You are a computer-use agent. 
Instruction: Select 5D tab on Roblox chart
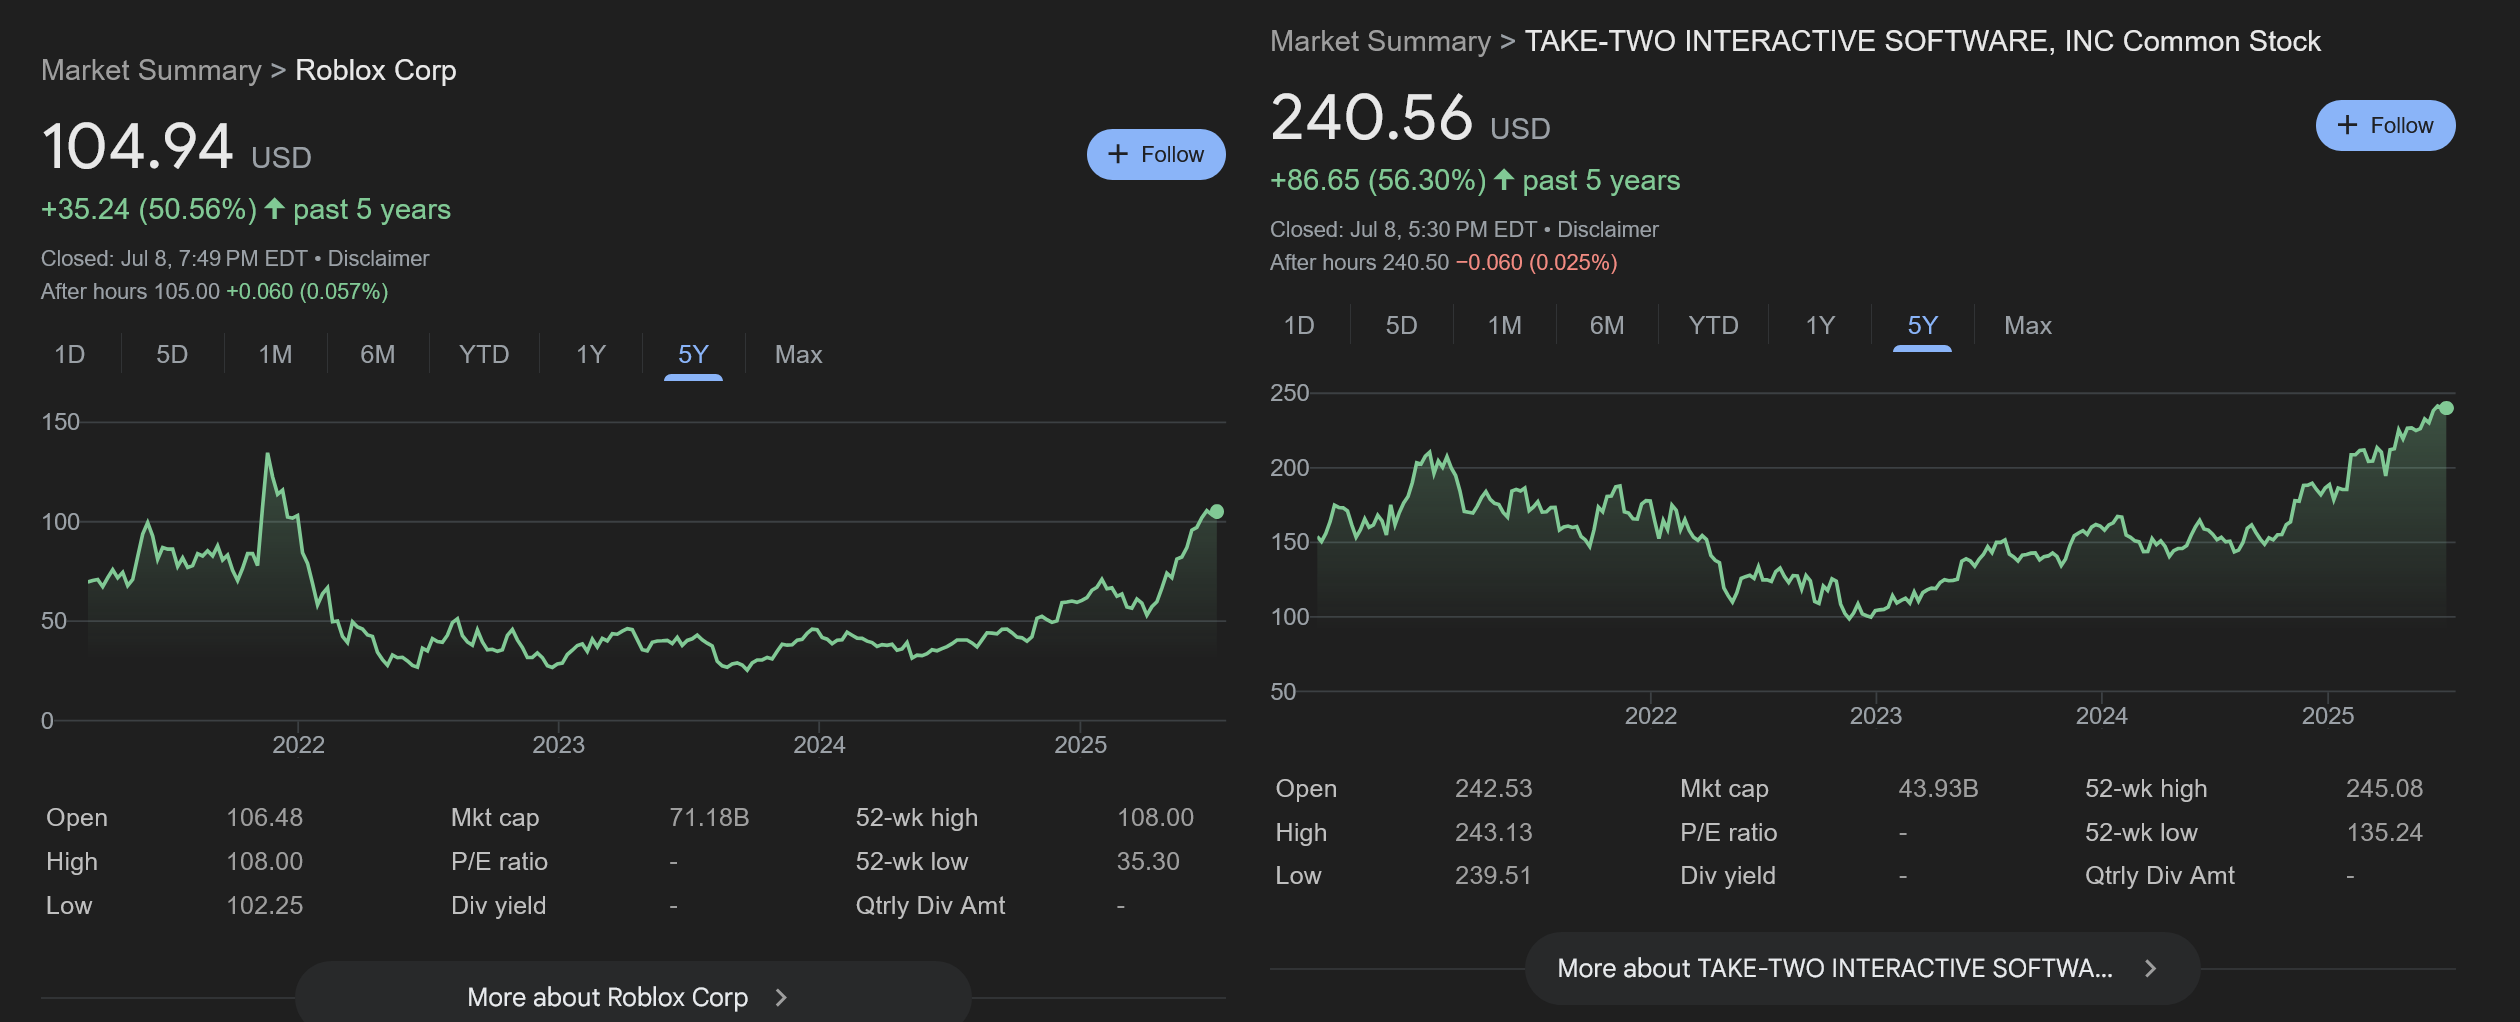click(x=172, y=354)
